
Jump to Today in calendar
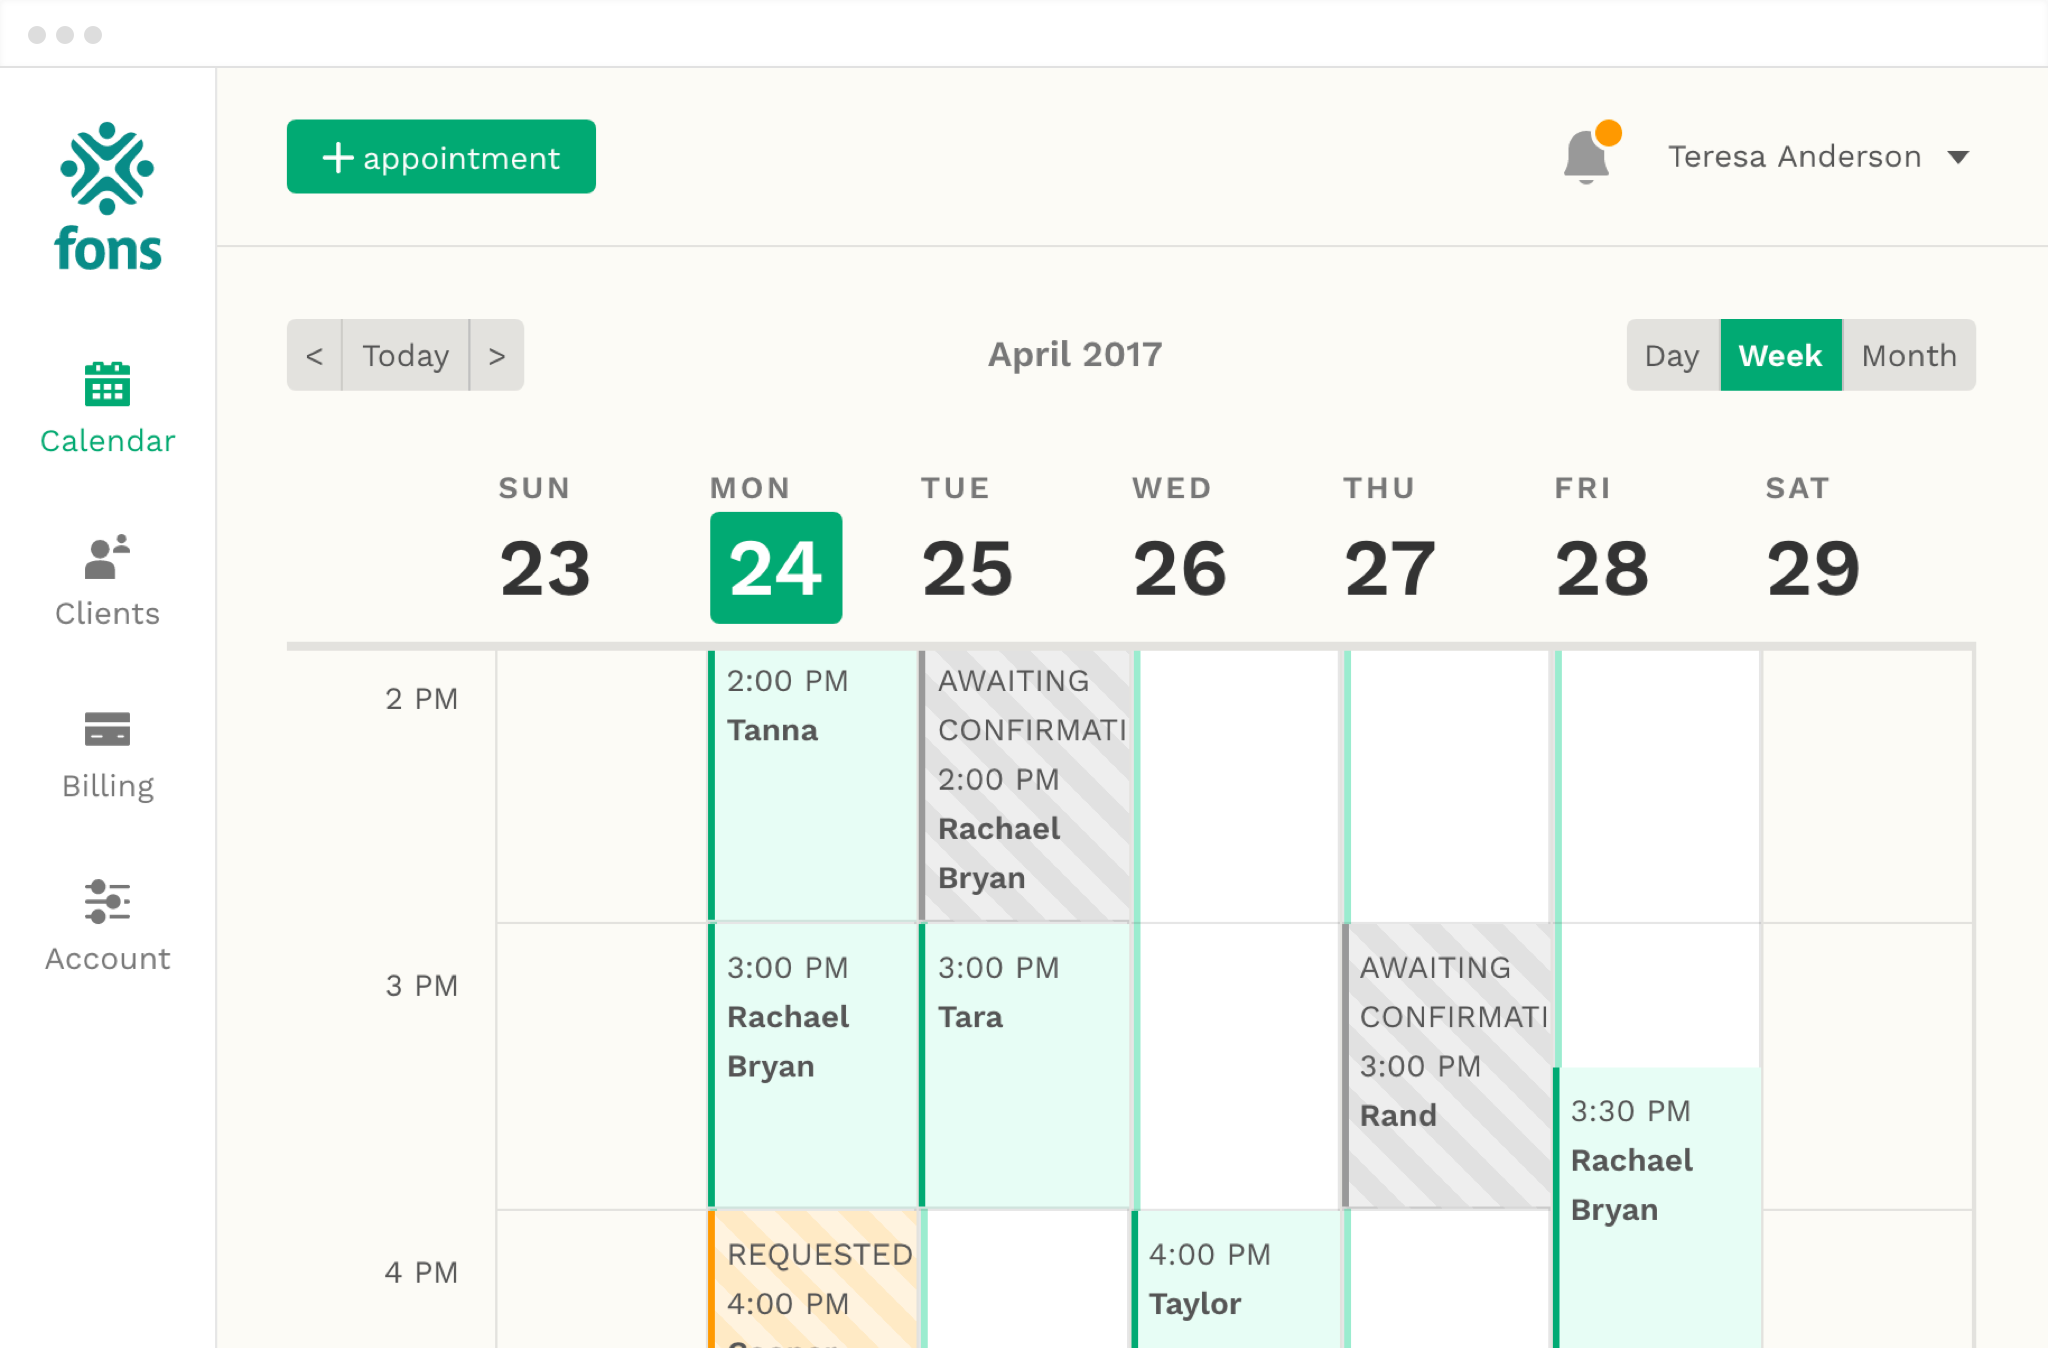click(x=405, y=355)
